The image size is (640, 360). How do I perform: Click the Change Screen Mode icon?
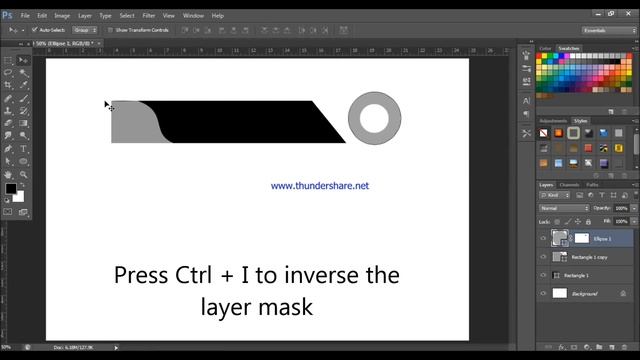23,212
